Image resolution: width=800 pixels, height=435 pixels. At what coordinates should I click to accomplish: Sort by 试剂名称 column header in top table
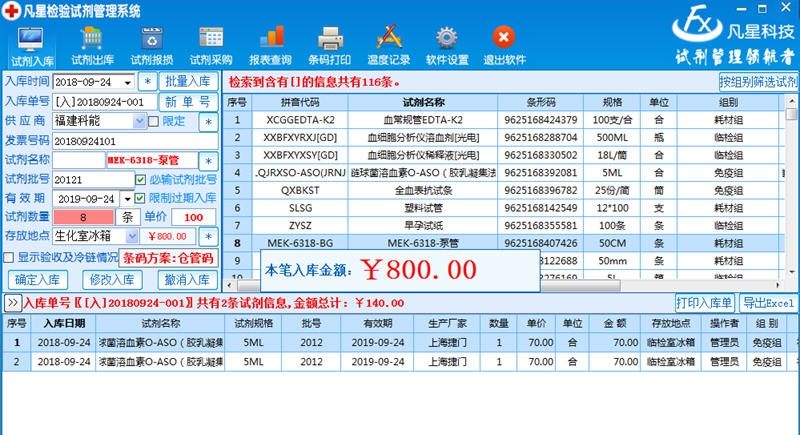[423, 103]
